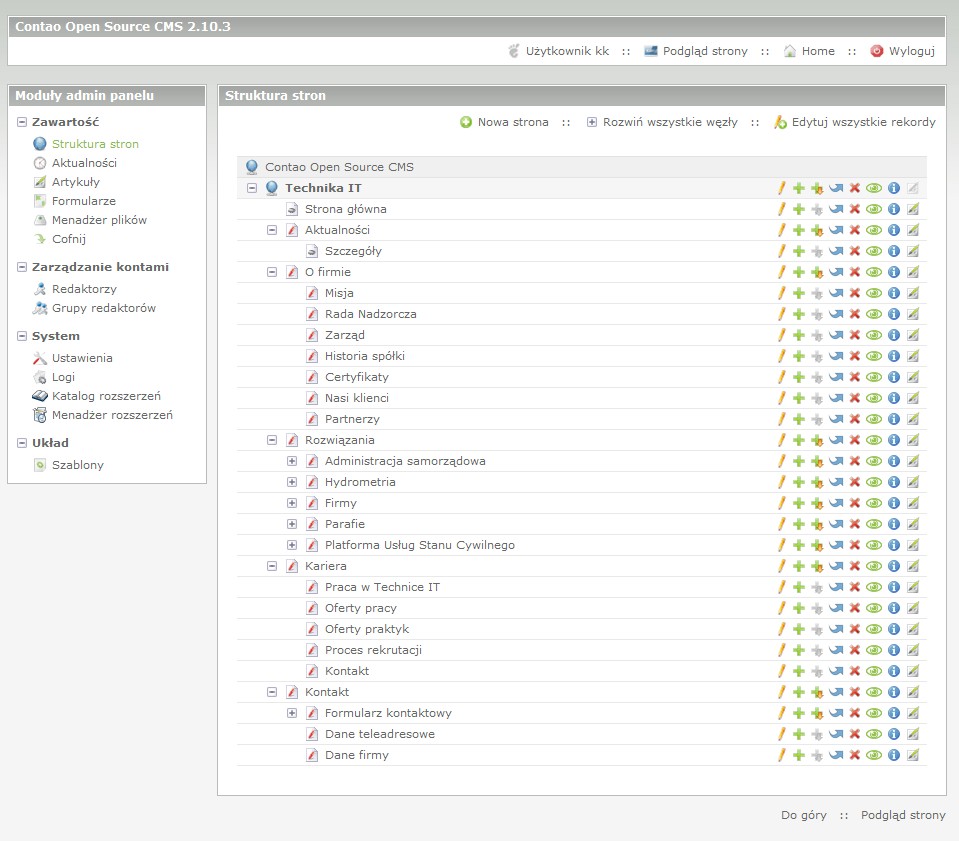The image size is (959, 841).
Task: Delete the O firmie page with red X
Action: pos(855,272)
